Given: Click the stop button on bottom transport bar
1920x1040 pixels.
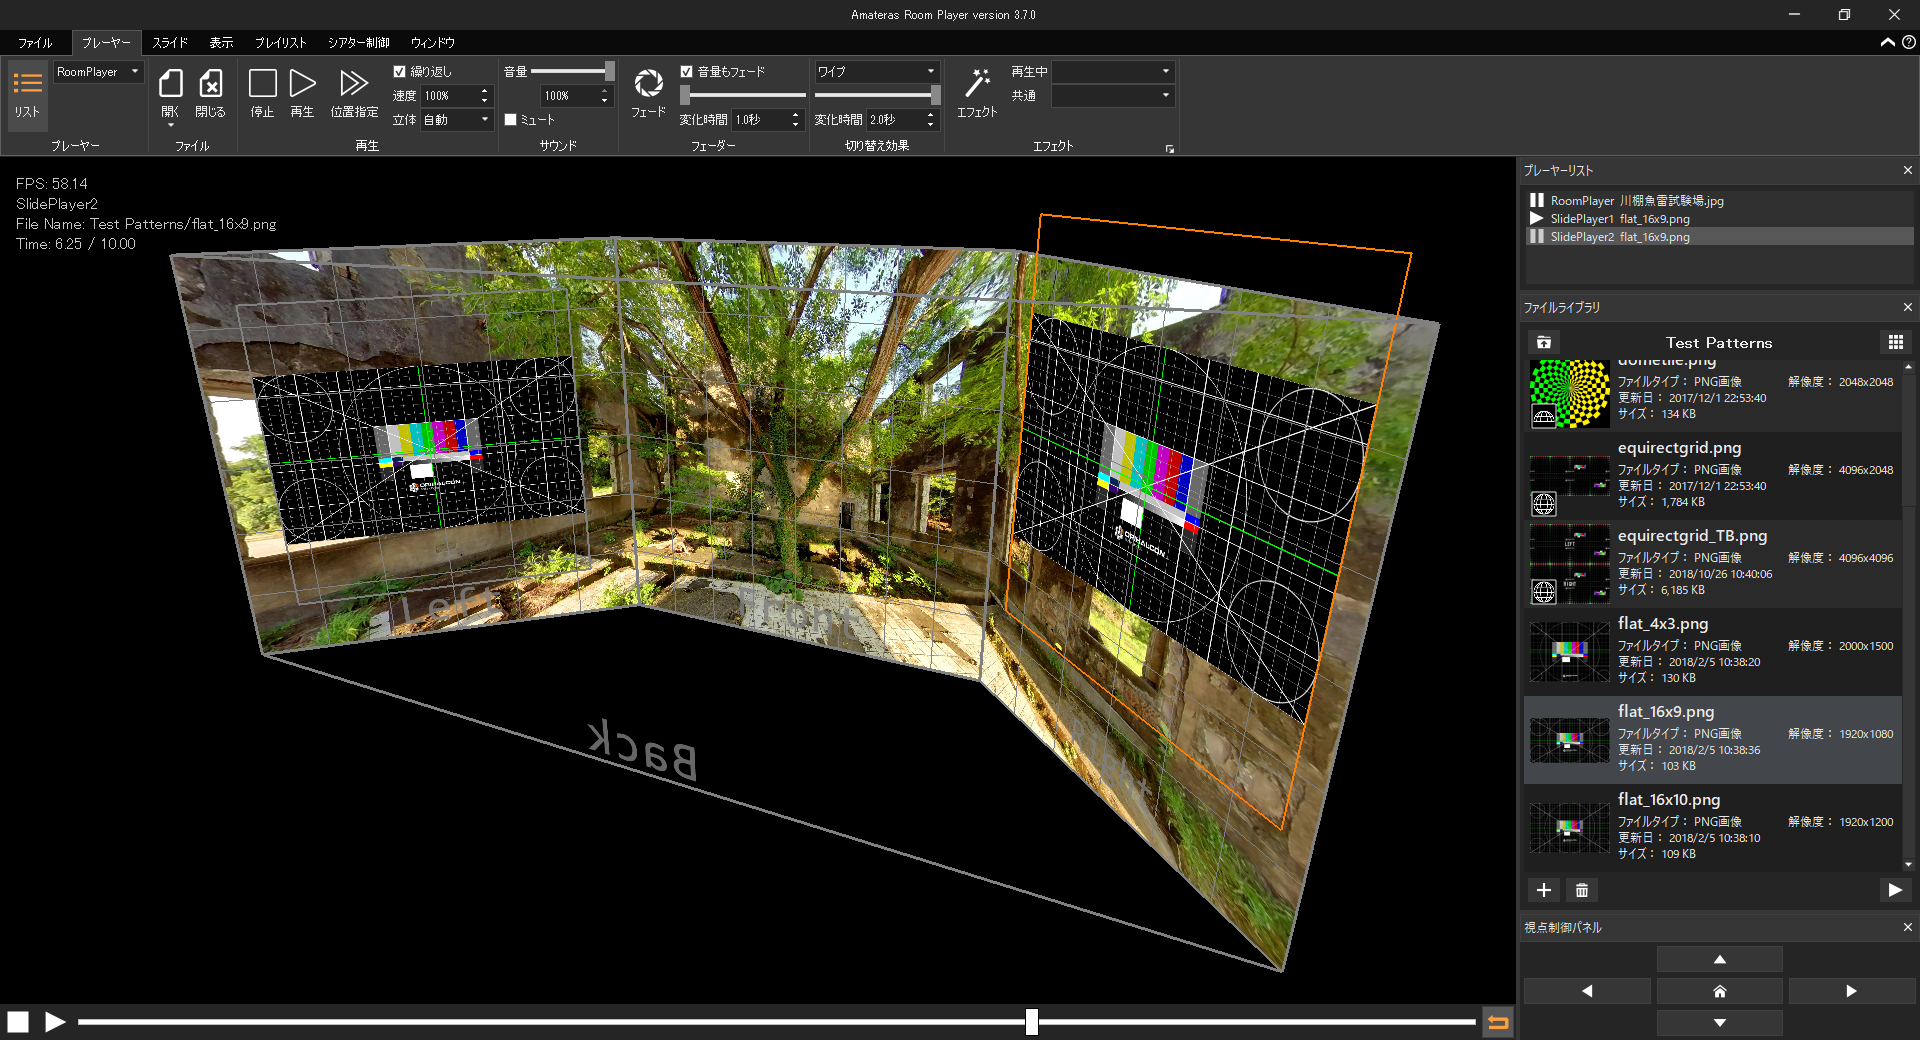Looking at the screenshot, I should [x=18, y=1021].
